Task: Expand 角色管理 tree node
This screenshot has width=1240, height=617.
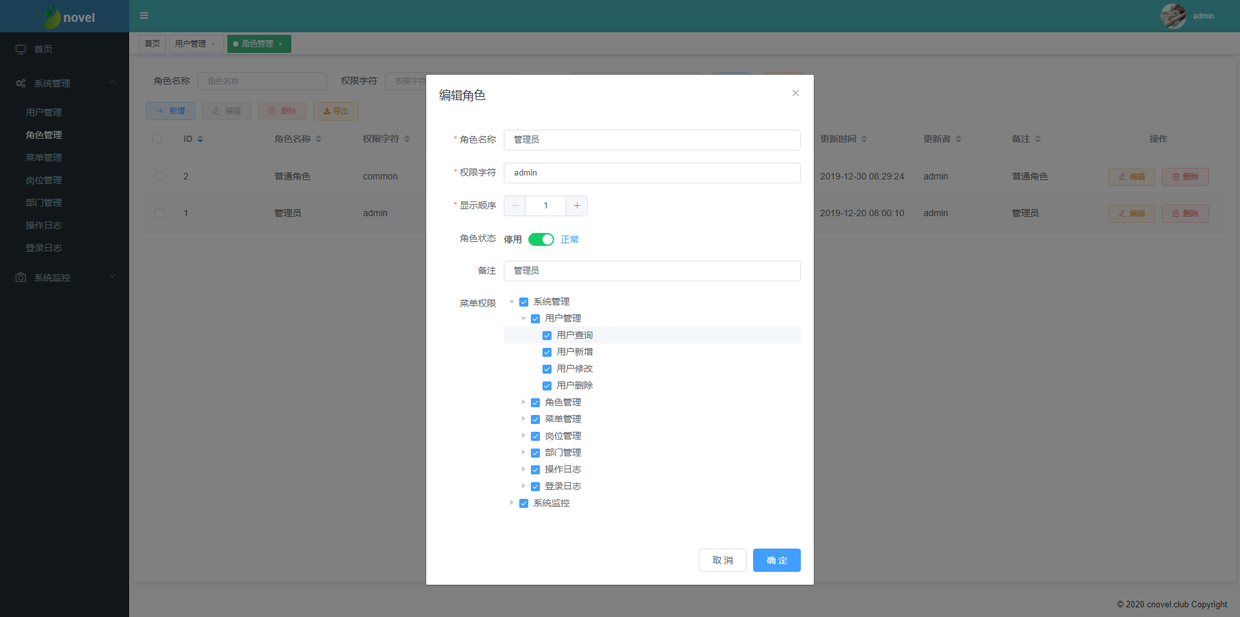Action: (x=523, y=403)
